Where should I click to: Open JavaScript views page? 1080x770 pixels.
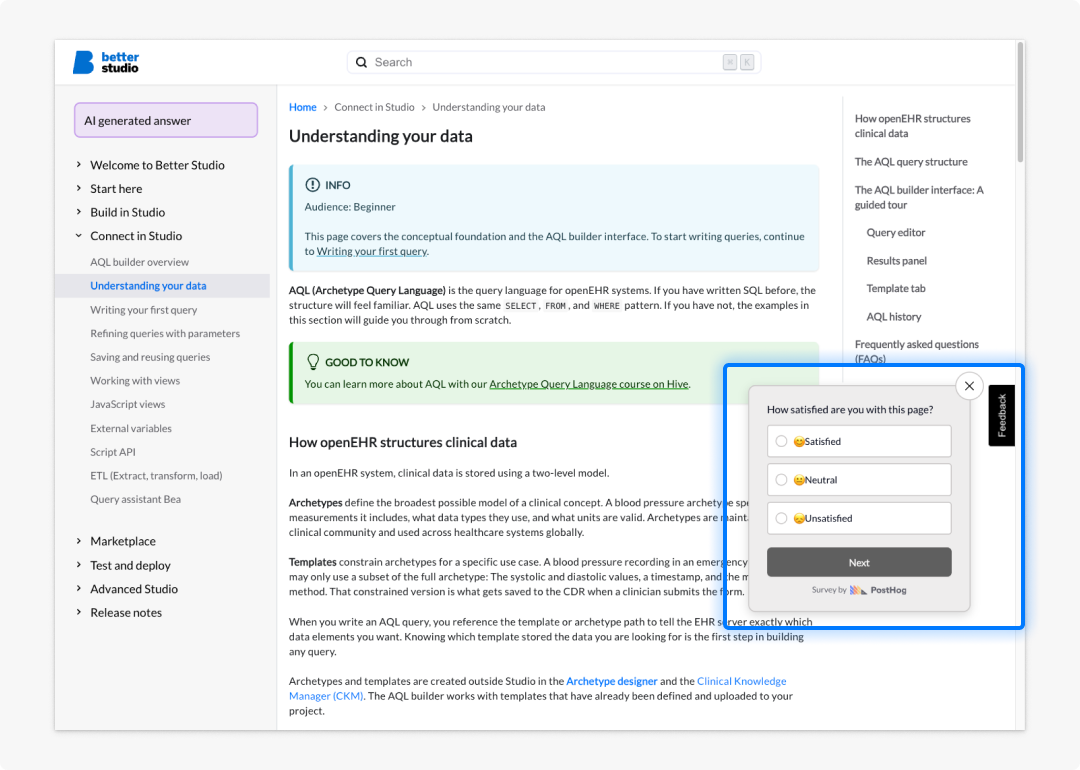(x=127, y=404)
